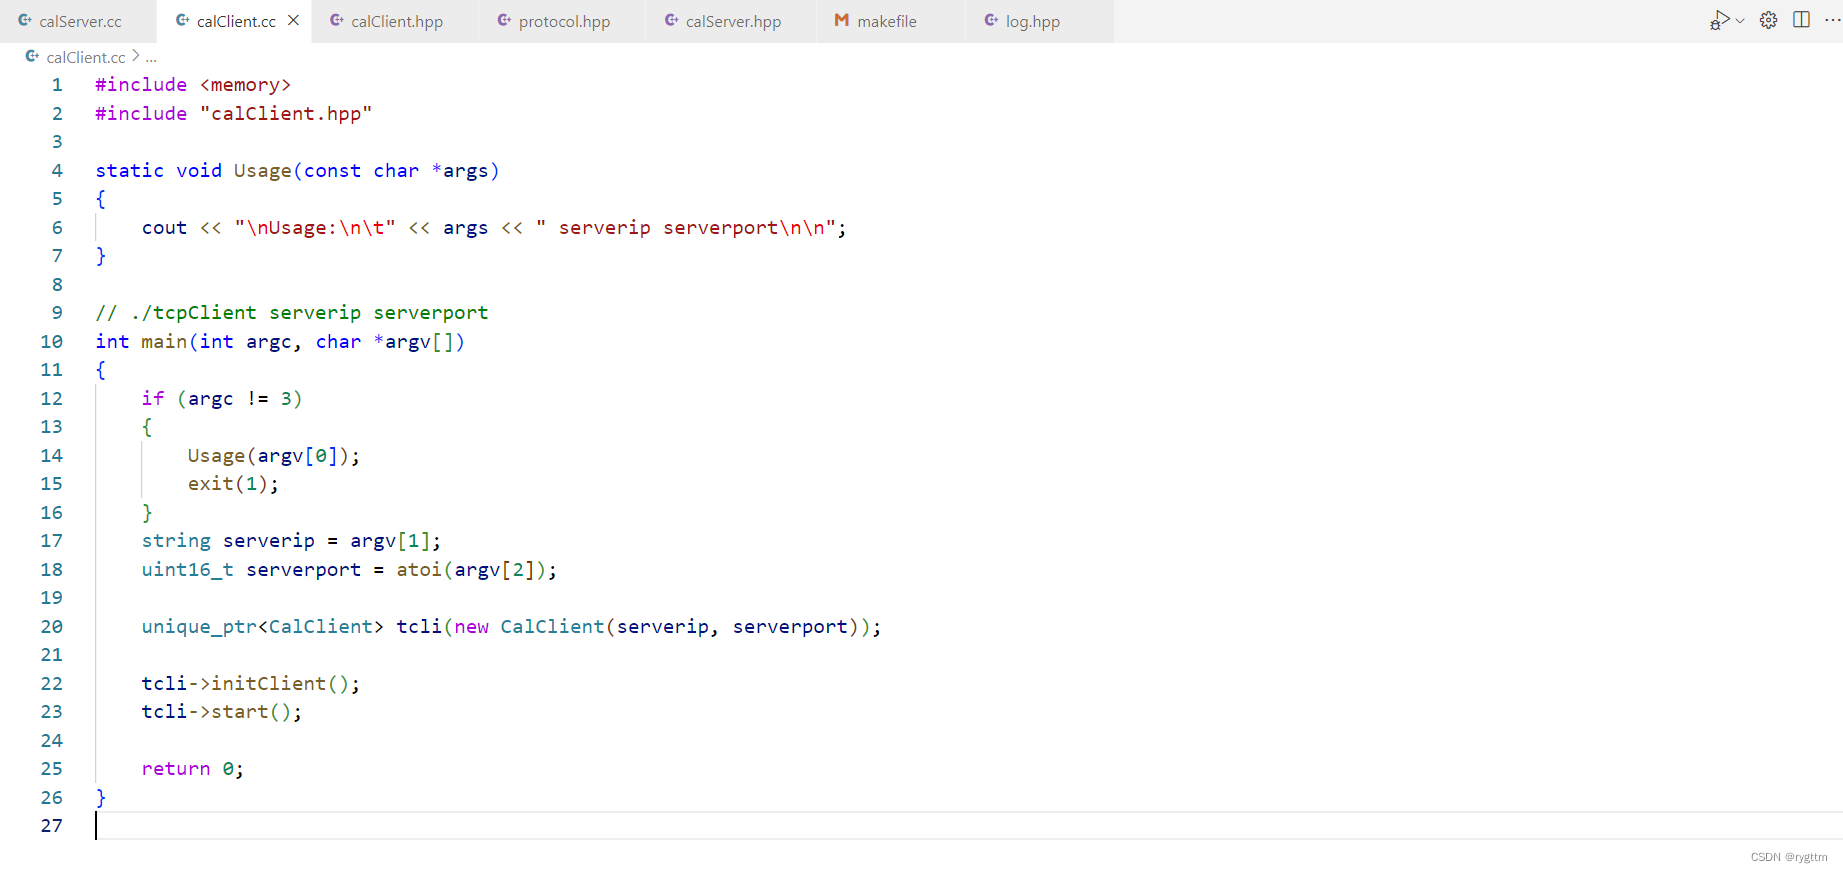Click 'string serverip' declaration on line 17
The height and width of the screenshot is (873, 1843).
tap(228, 541)
